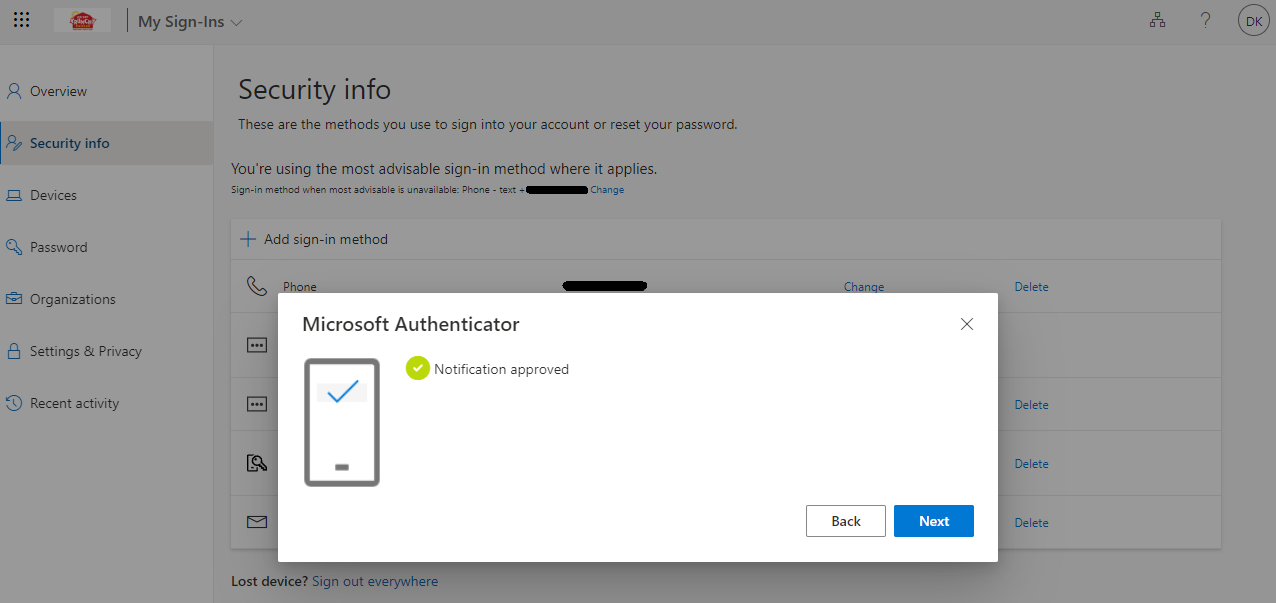The image size is (1276, 603).
Task: Open Organizations from the sidebar
Action: tap(72, 299)
